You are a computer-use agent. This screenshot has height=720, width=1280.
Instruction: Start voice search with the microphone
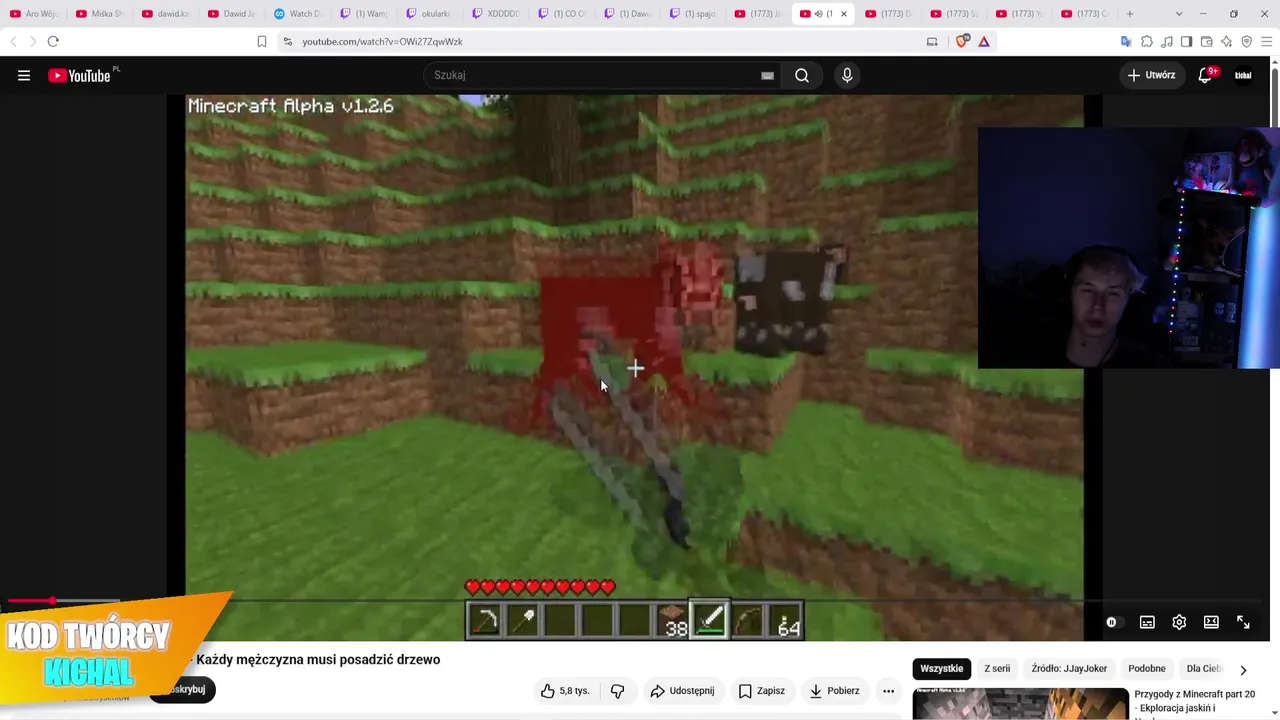(x=847, y=75)
